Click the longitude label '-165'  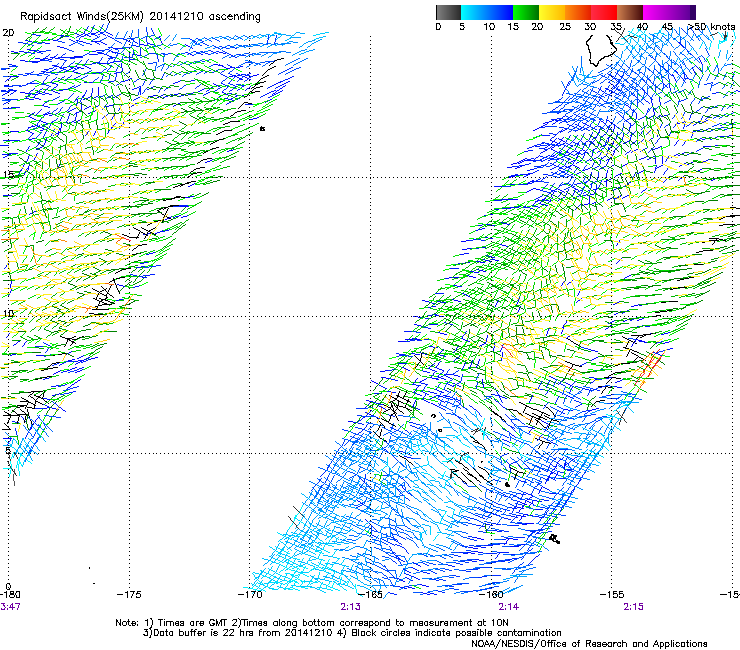tap(370, 595)
